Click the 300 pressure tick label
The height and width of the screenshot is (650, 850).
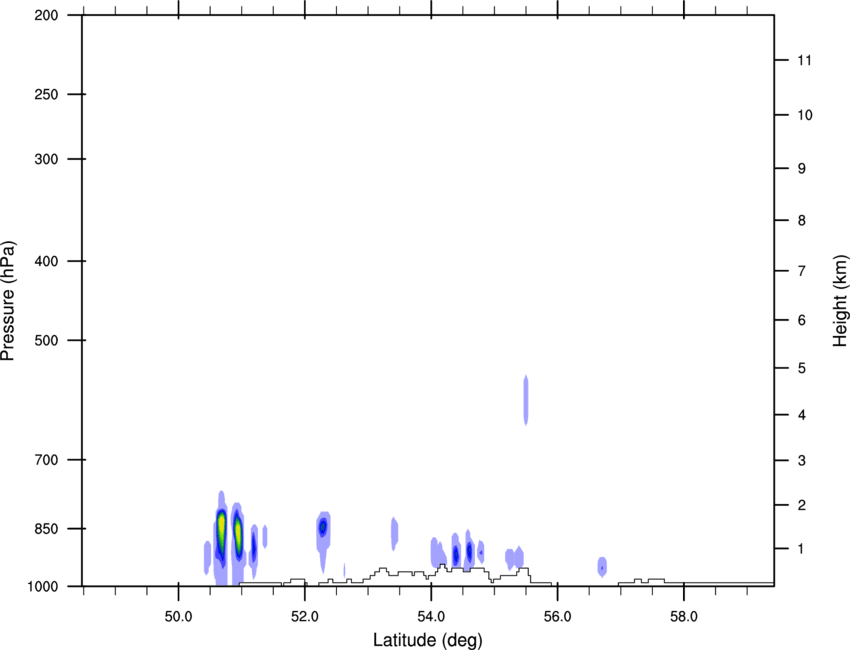[x=46, y=159]
